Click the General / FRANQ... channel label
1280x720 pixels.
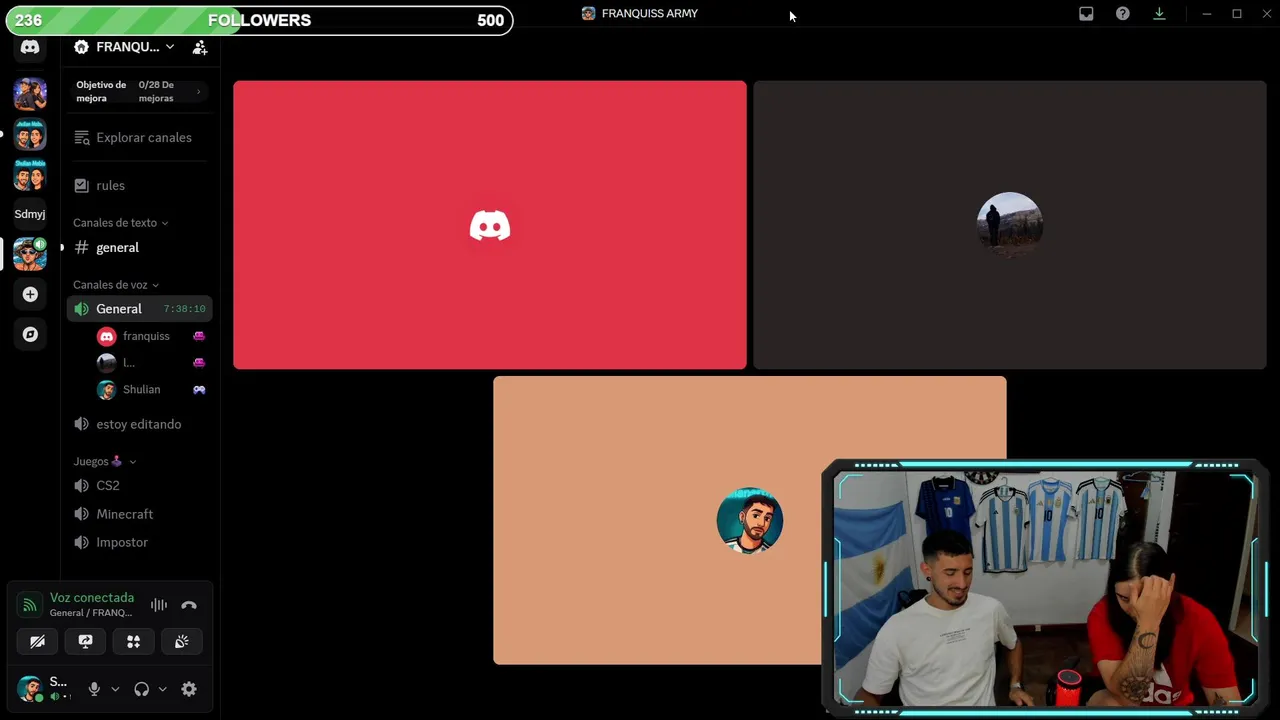pyautogui.click(x=91, y=613)
